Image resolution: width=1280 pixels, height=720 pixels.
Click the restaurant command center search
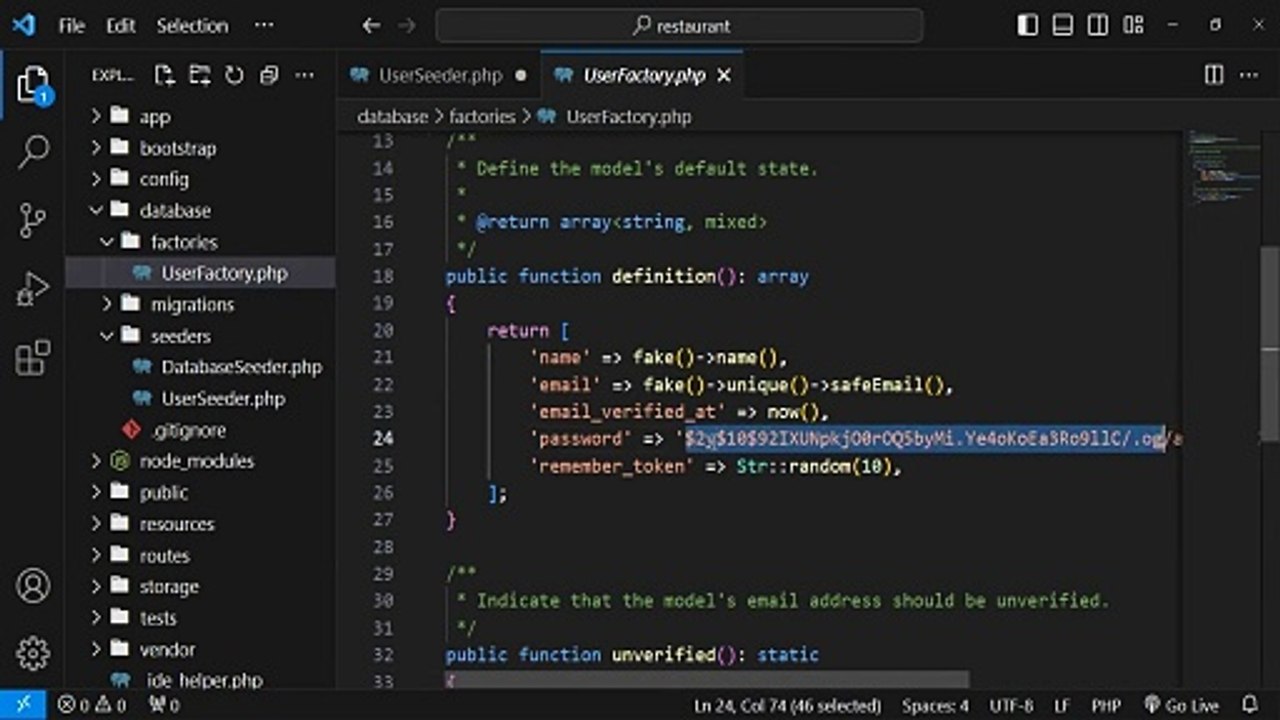pyautogui.click(x=679, y=26)
